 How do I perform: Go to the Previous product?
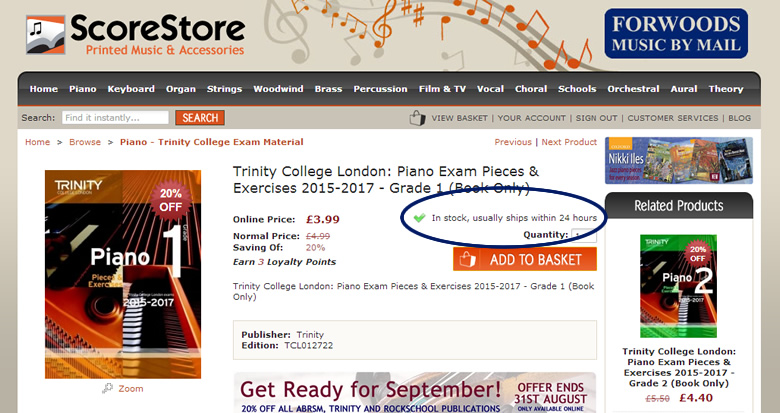pos(513,142)
